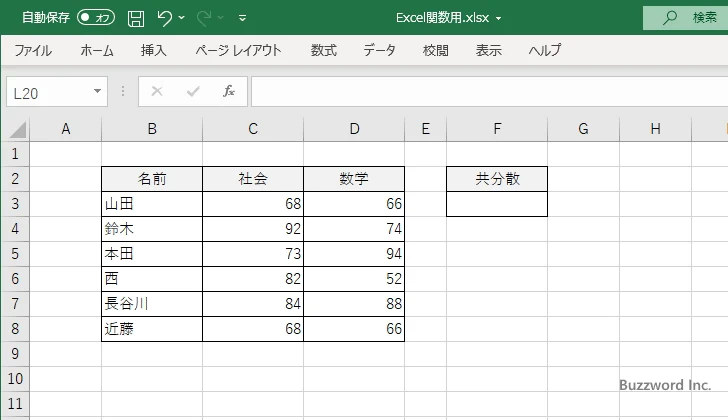
Task: Switch to the 校閲 tab
Action: point(436,50)
